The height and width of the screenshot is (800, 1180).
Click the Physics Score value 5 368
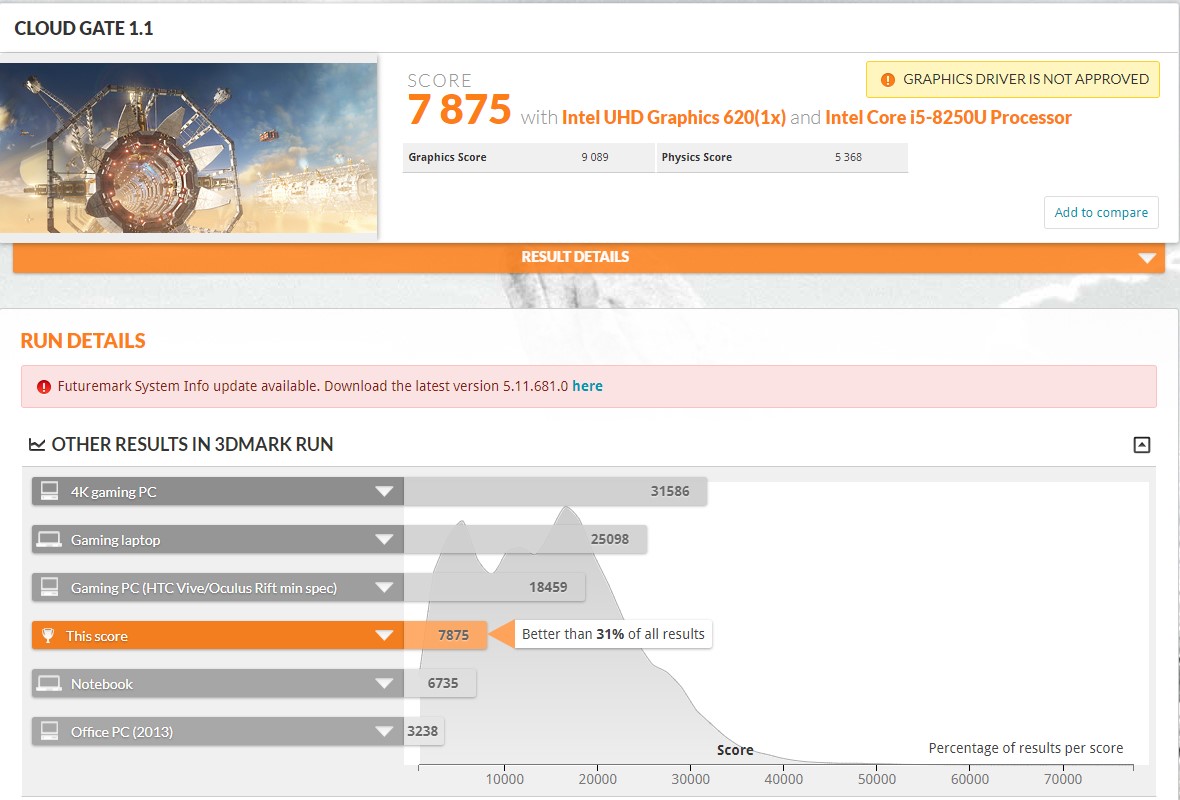coord(848,157)
